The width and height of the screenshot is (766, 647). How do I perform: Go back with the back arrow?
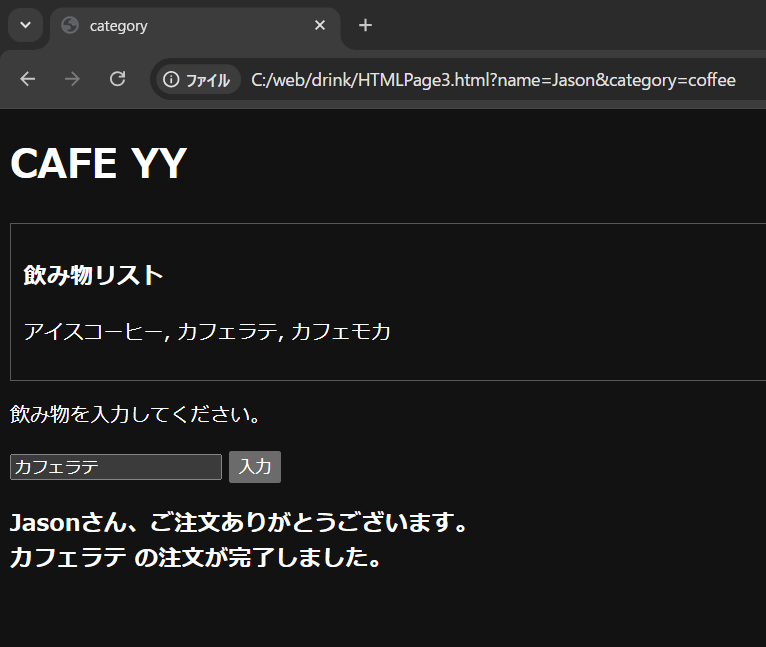point(27,79)
